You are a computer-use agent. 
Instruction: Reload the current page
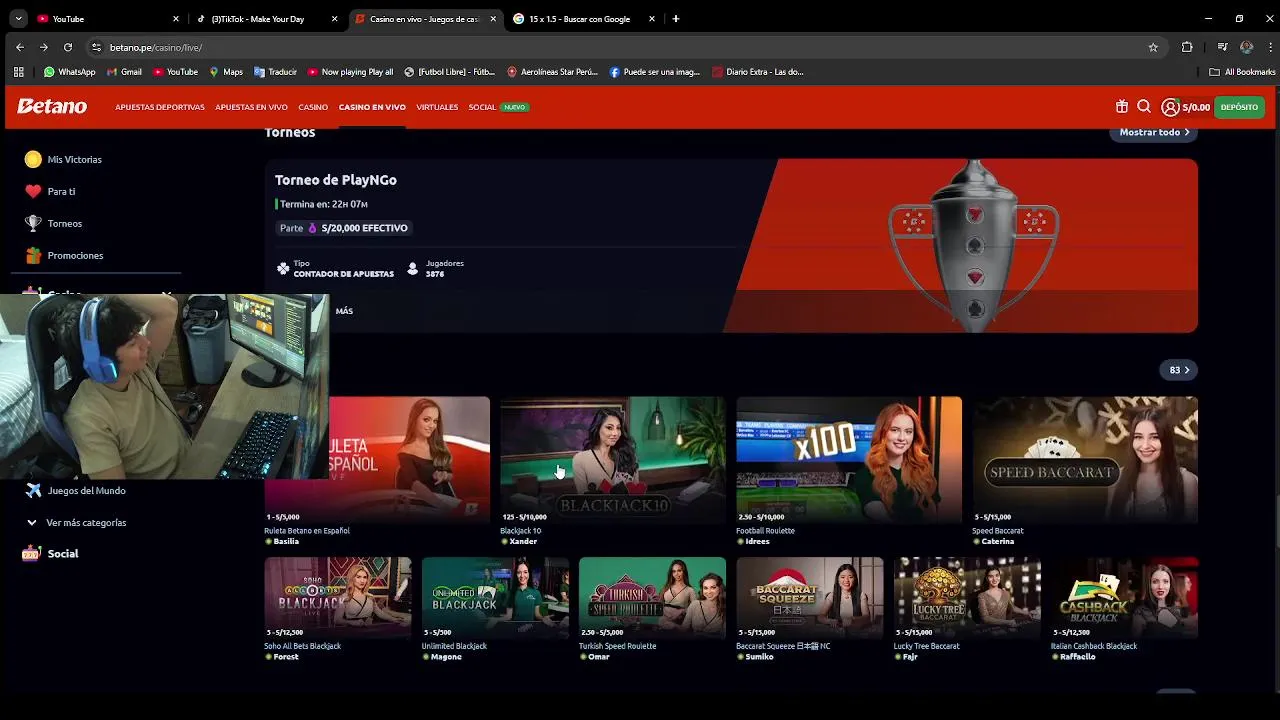coord(68,47)
